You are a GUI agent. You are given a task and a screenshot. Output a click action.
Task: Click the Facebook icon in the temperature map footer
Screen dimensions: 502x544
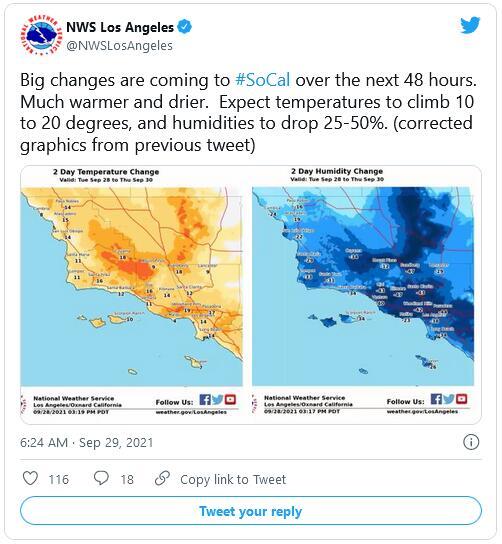205,399
